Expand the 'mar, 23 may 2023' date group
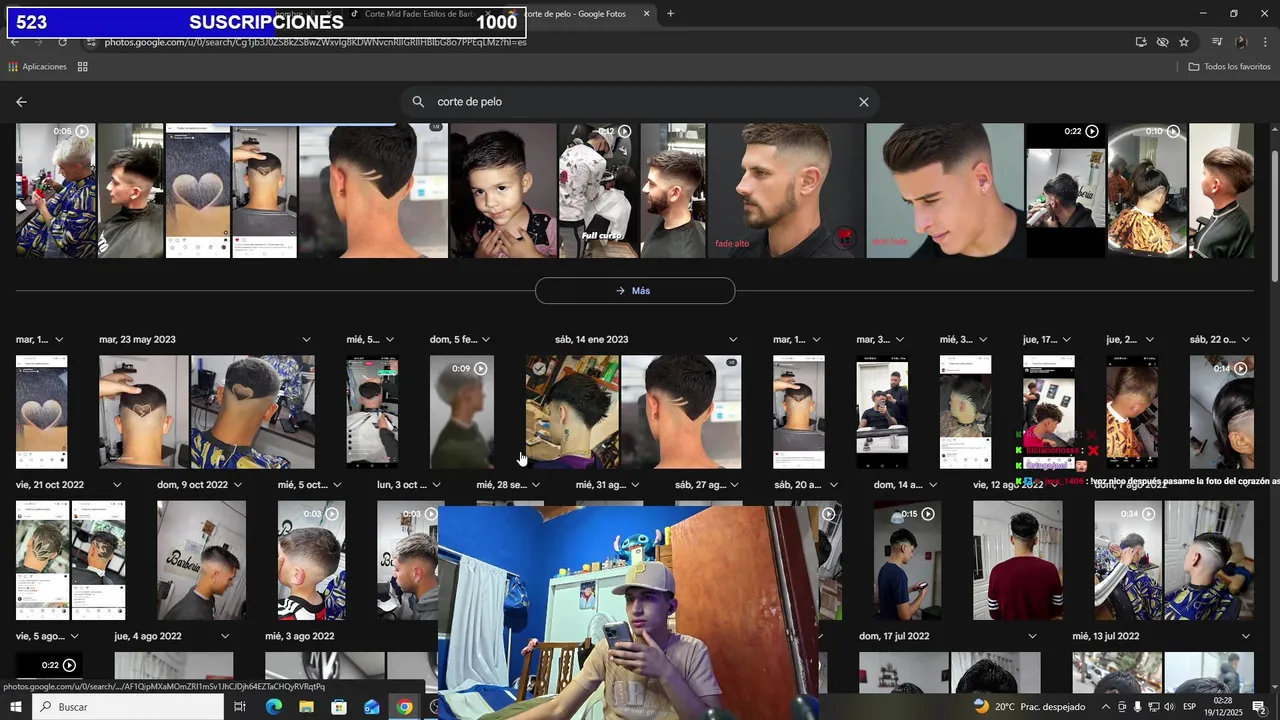The image size is (1280, 720). [306, 340]
